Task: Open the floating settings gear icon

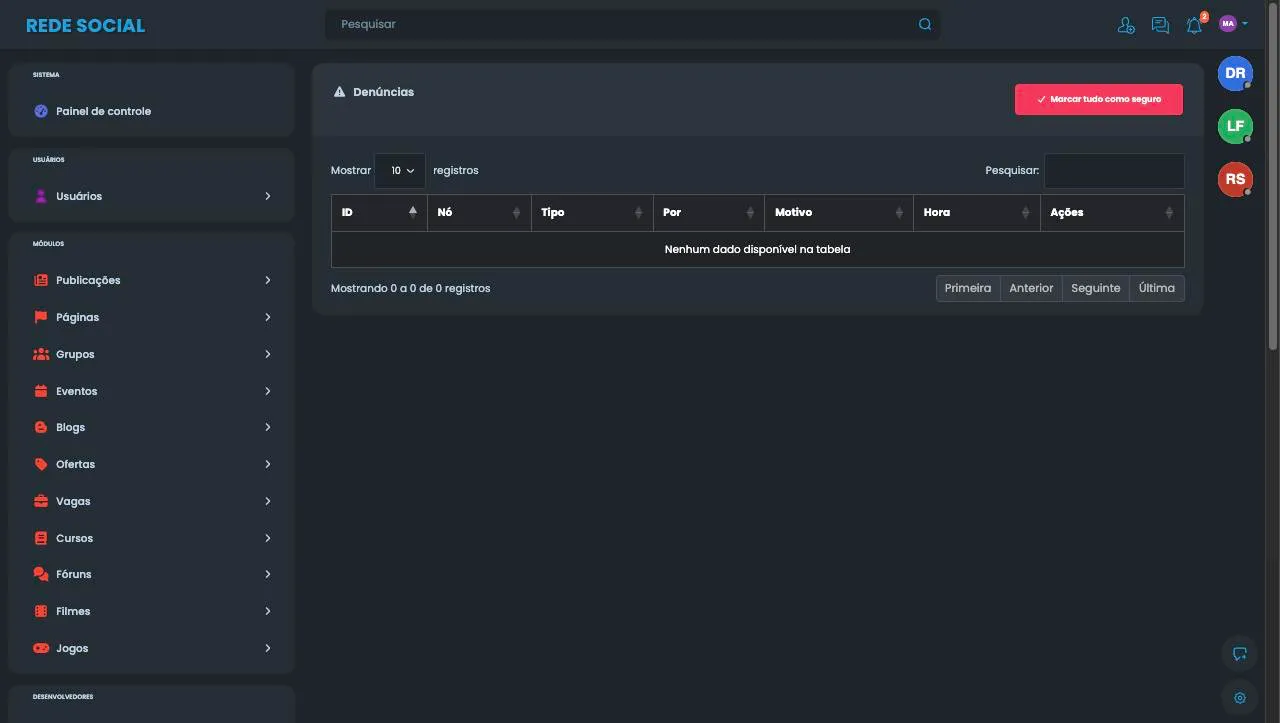Action: (1240, 698)
